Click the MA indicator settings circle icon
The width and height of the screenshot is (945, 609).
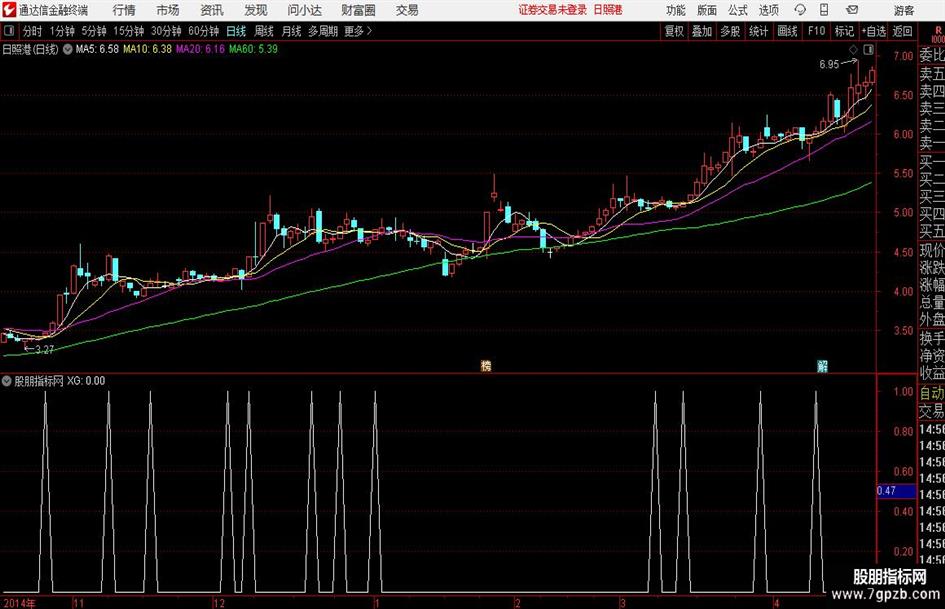68,49
